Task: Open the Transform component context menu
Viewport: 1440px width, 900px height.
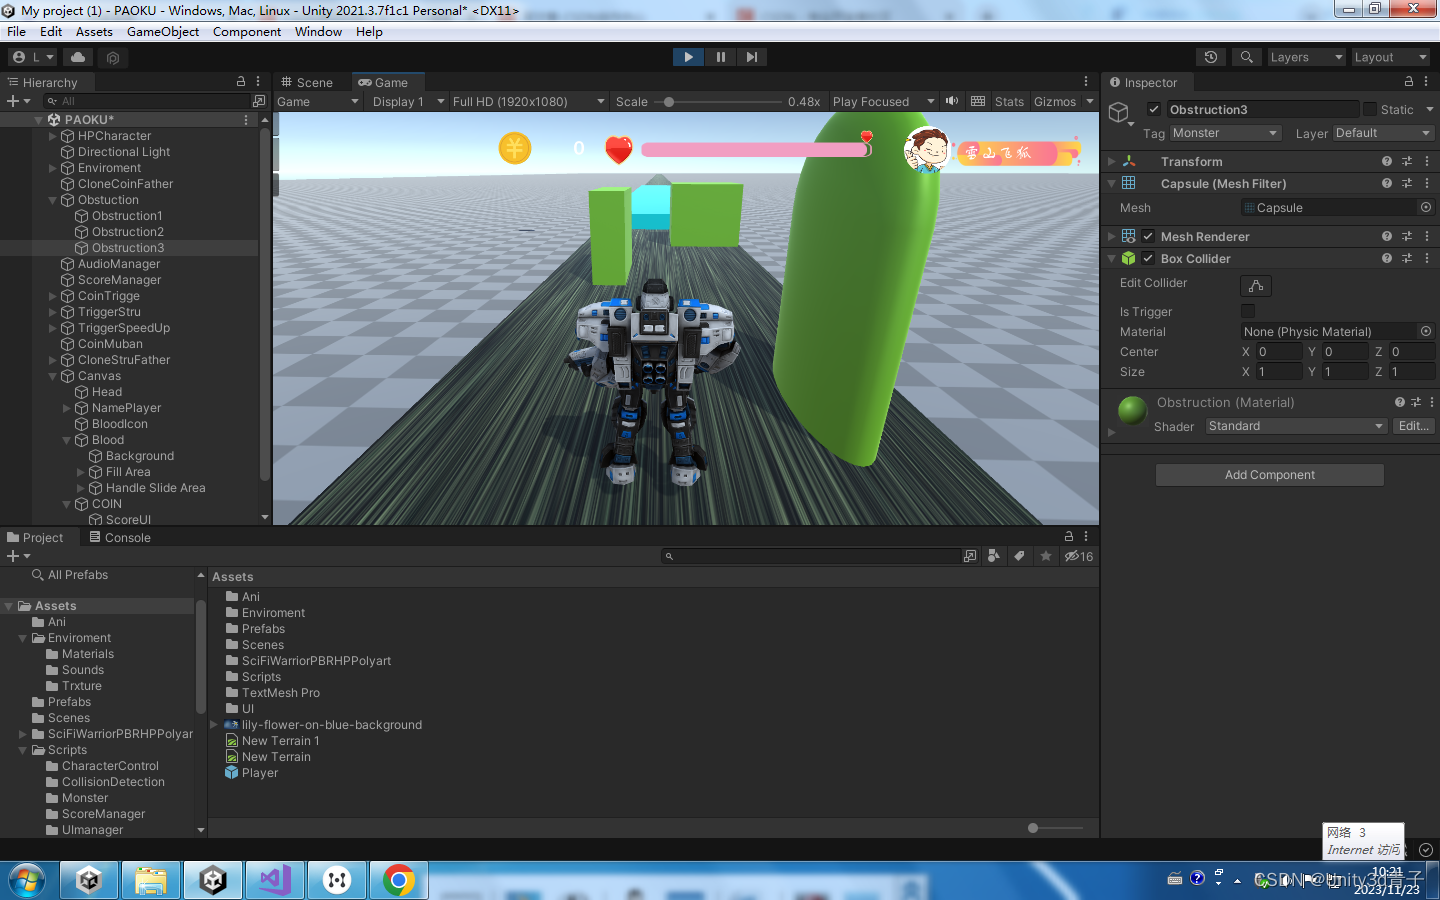Action: [1427, 161]
